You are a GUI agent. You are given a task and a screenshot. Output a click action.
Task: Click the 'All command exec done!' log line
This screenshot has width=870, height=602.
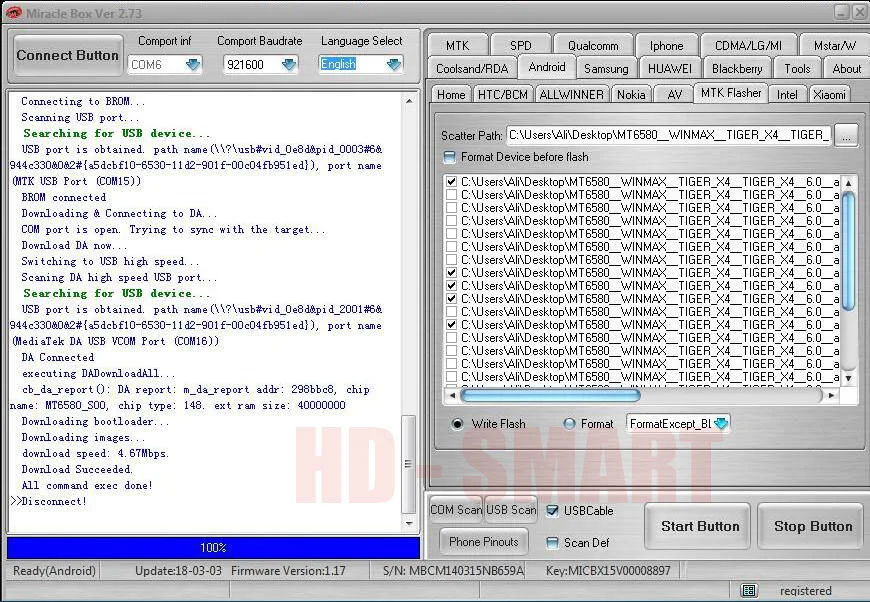pyautogui.click(x=87, y=485)
